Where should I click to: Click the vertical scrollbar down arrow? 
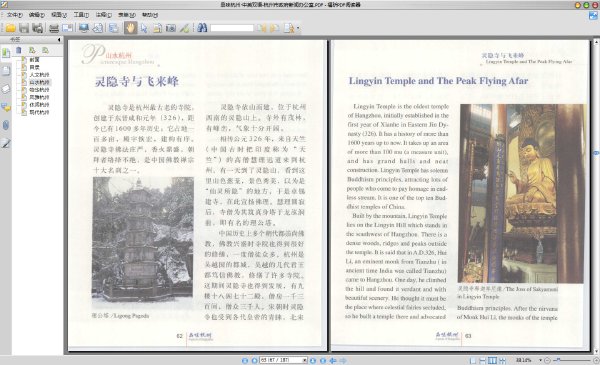pos(596,351)
